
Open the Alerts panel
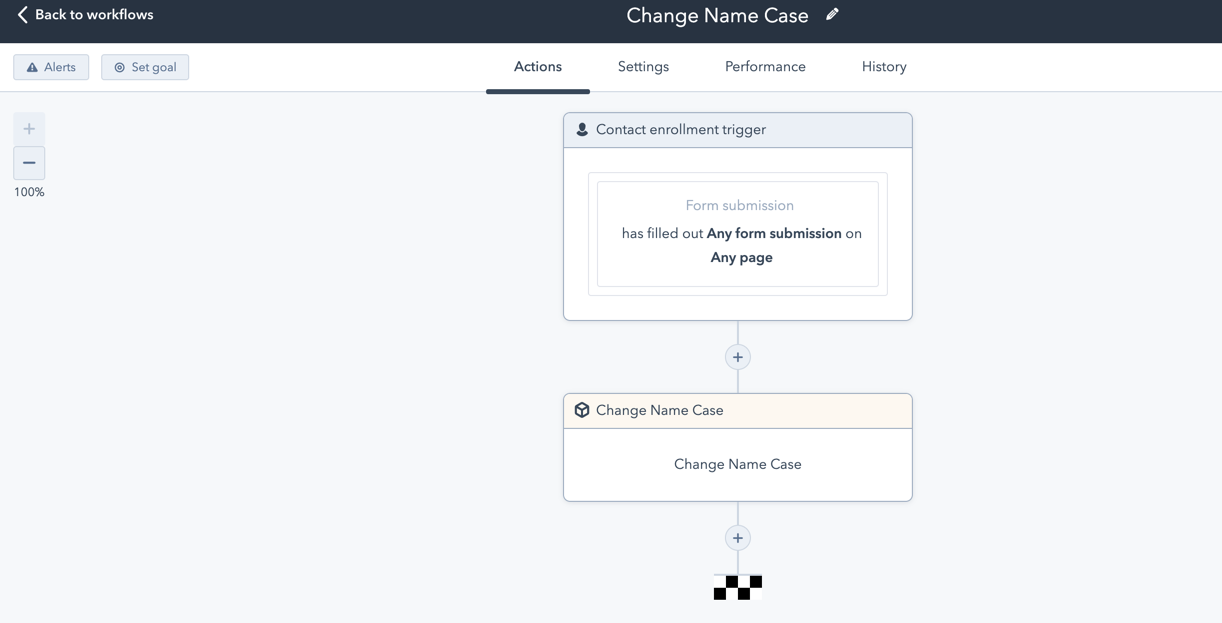(x=51, y=67)
